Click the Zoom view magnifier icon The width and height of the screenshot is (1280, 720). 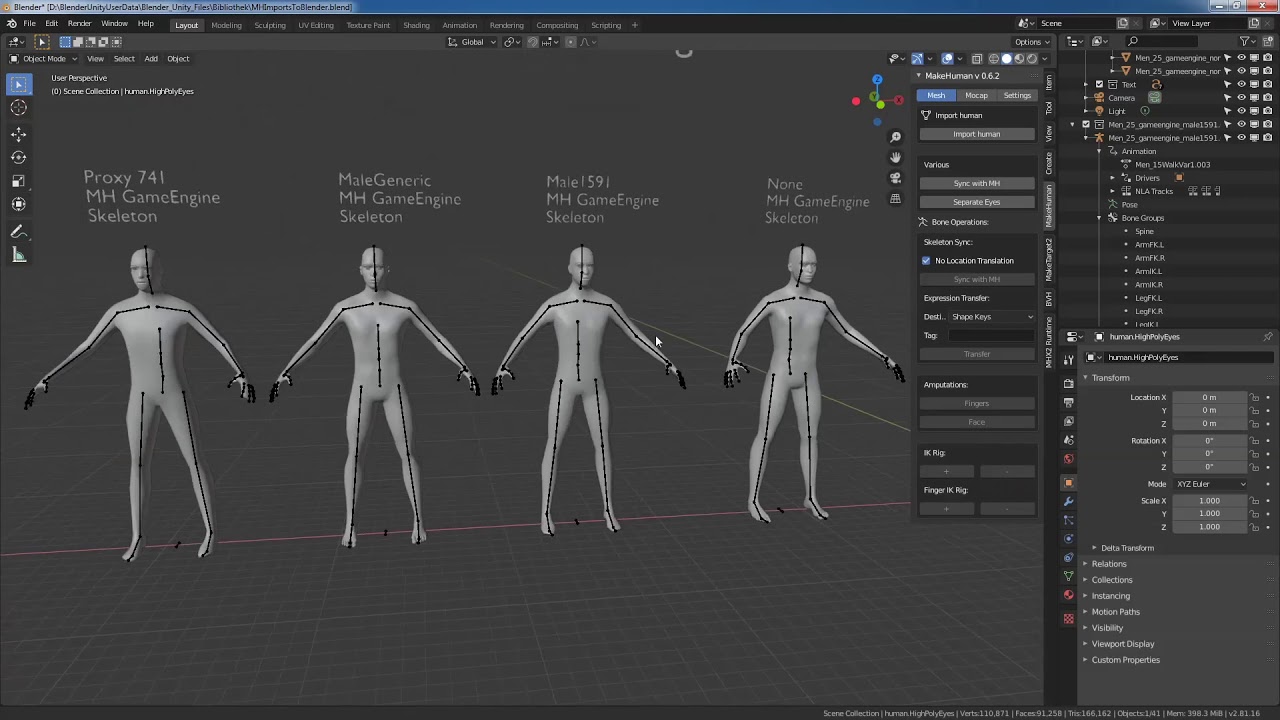tap(895, 138)
